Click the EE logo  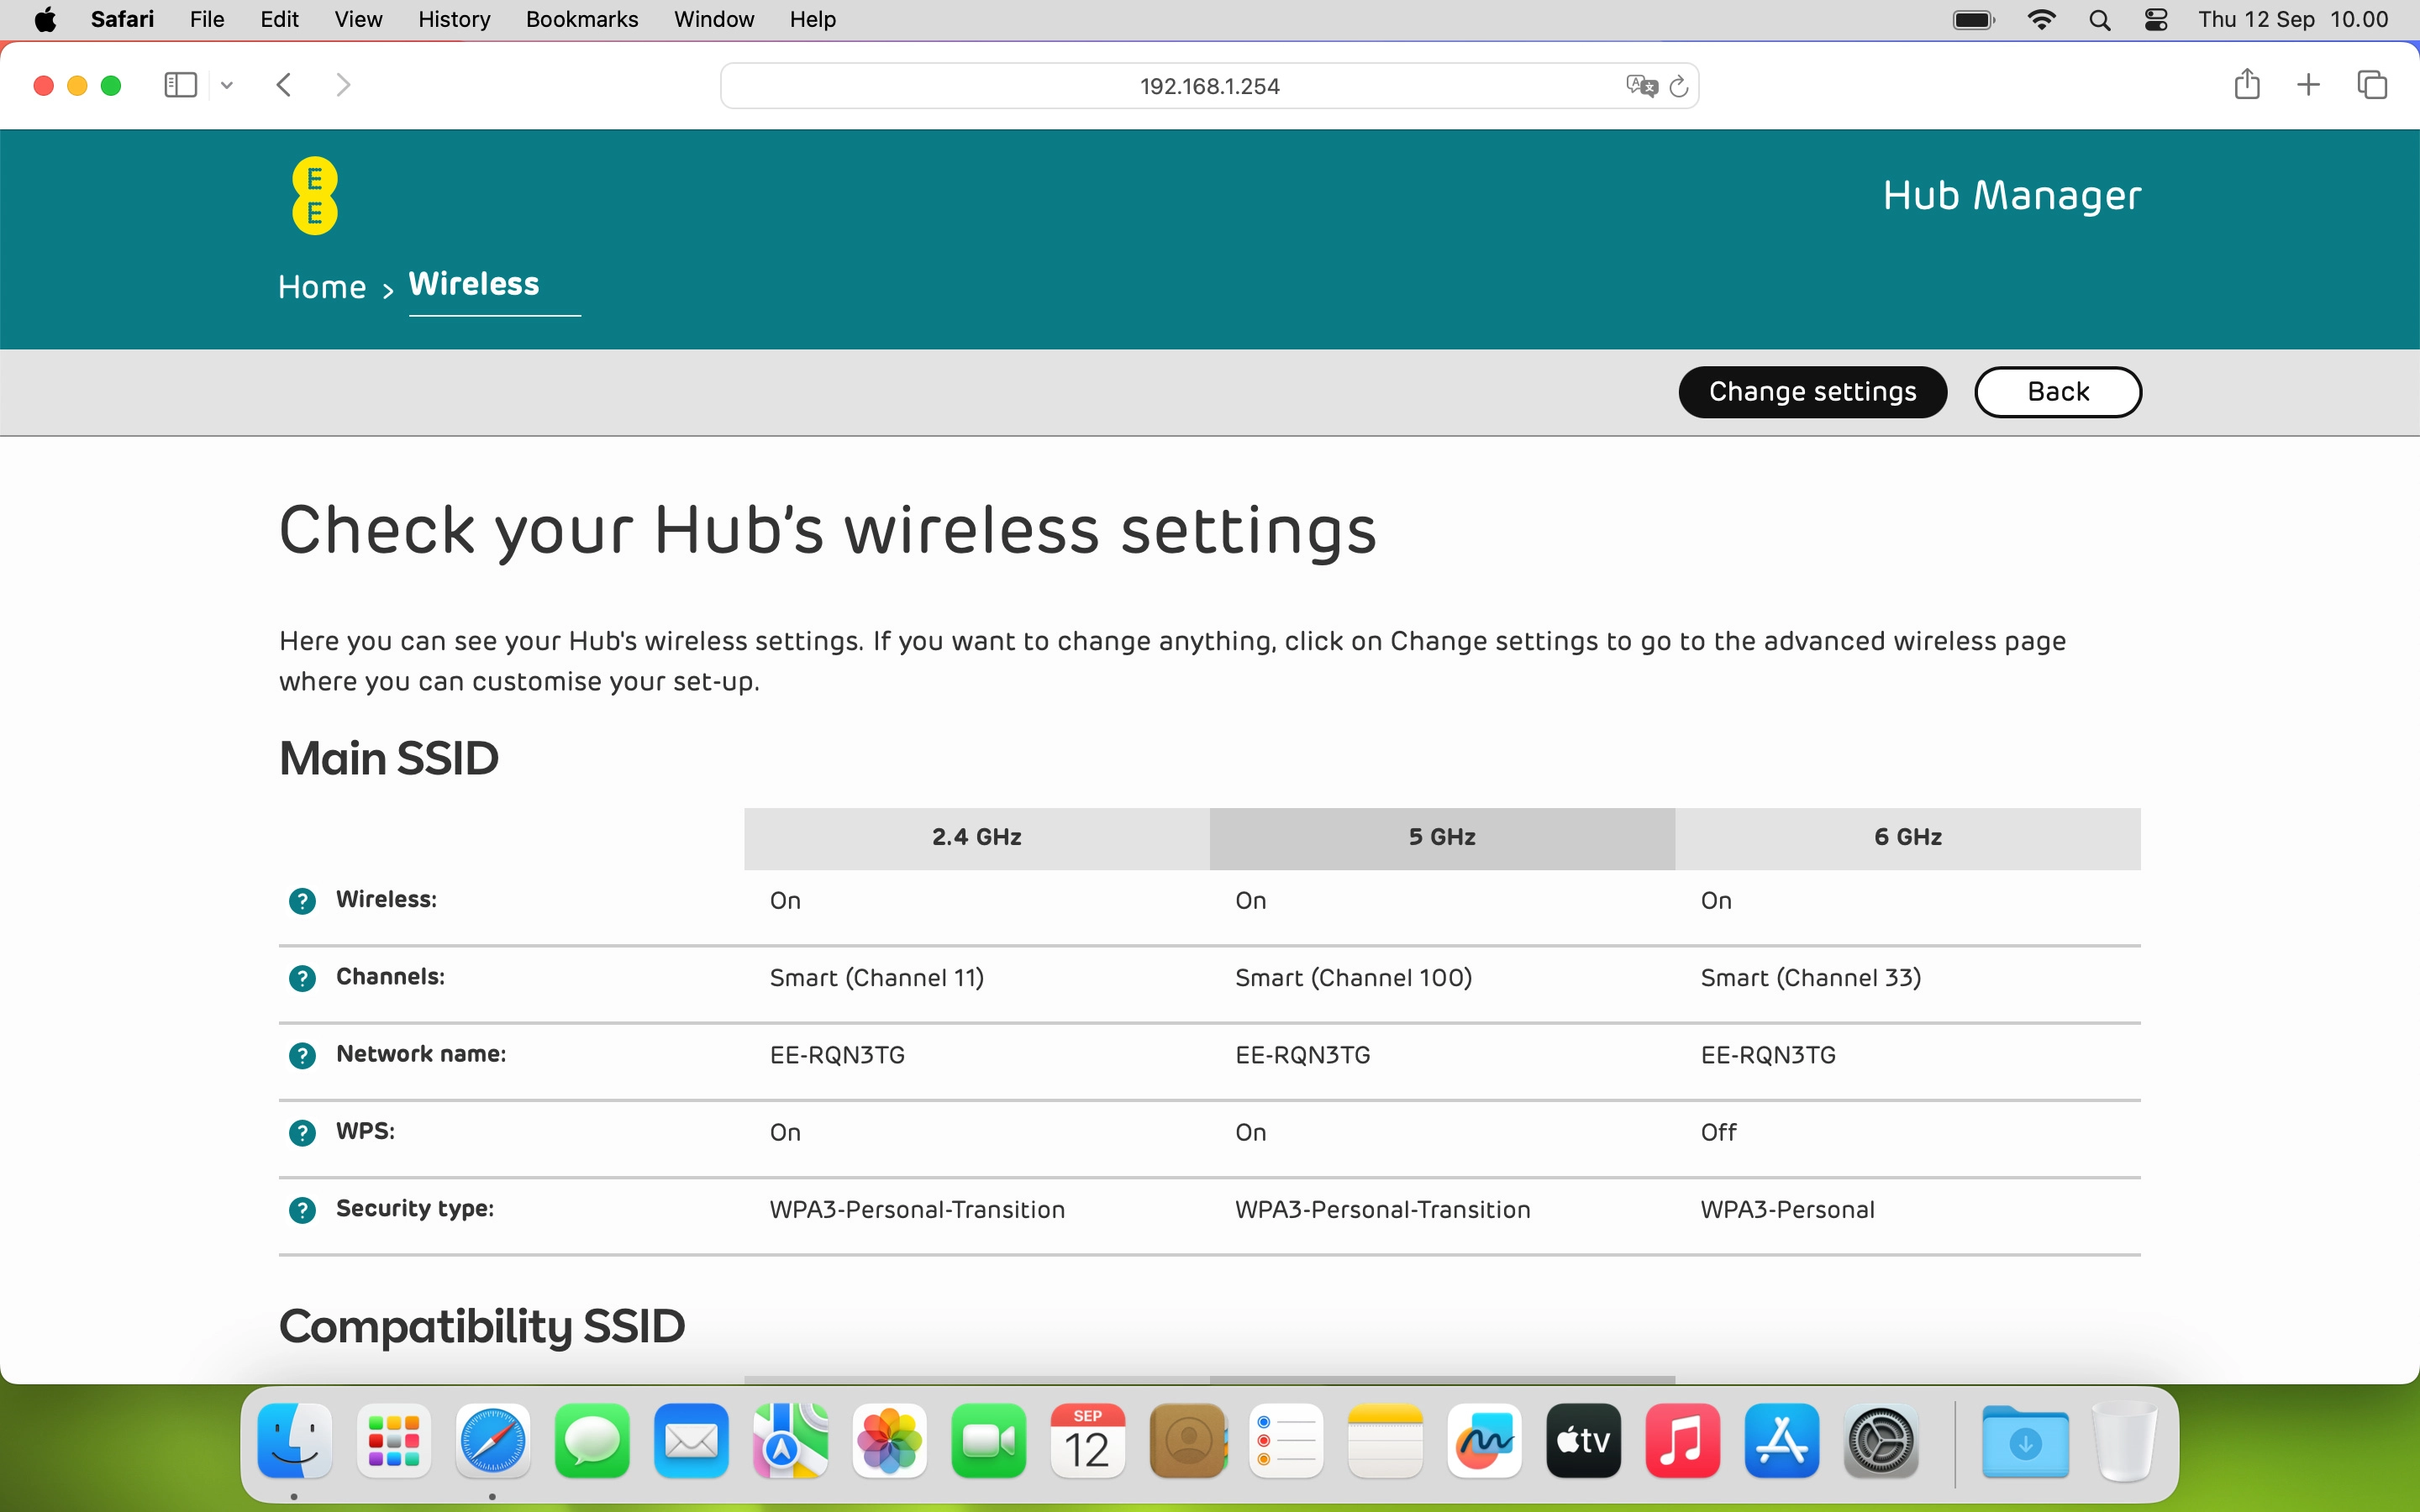[x=314, y=195]
